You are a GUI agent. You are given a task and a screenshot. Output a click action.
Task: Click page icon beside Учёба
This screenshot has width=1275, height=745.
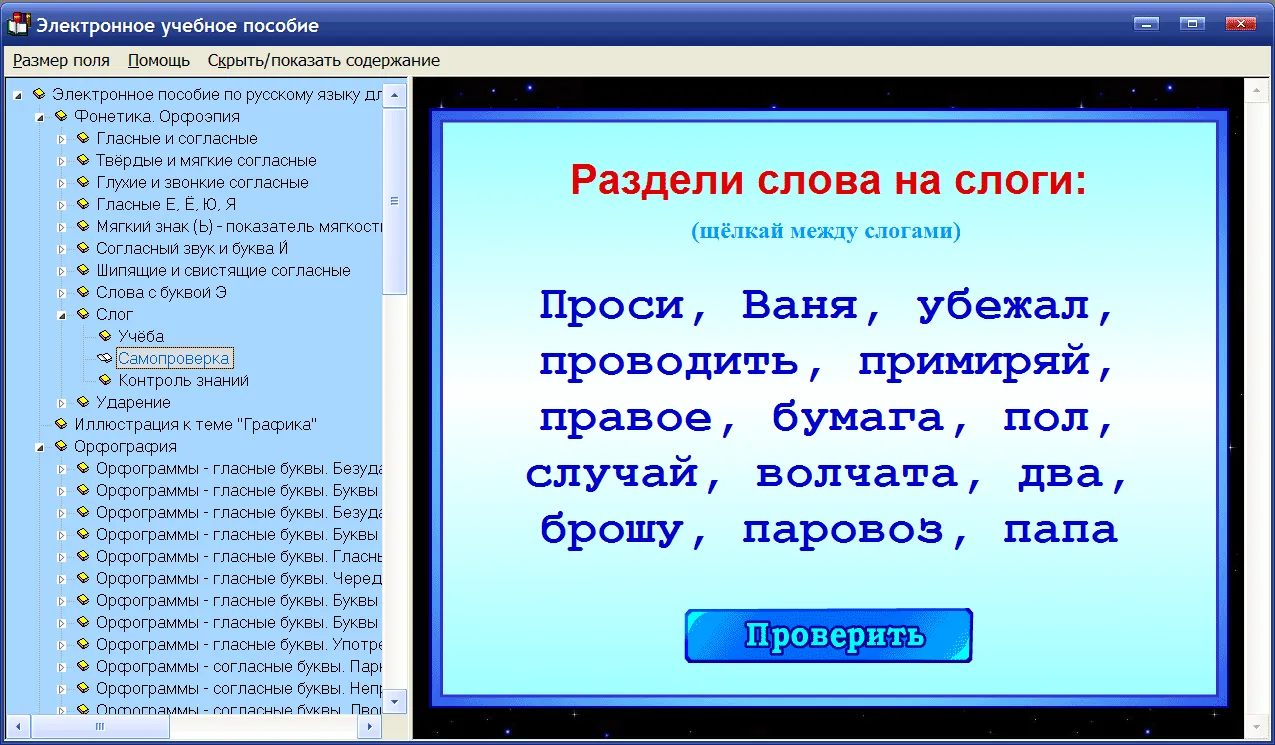pyautogui.click(x=105, y=336)
